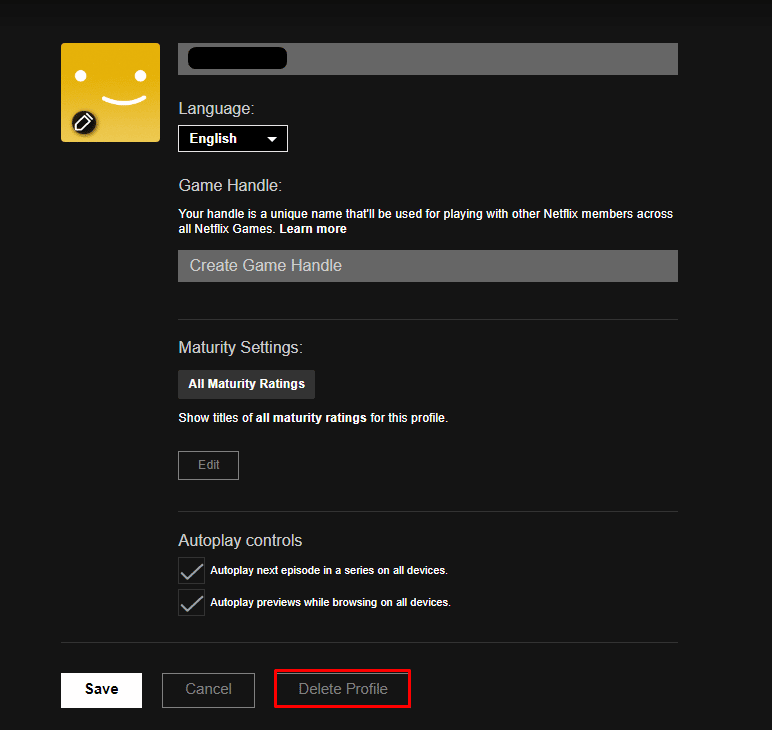Image resolution: width=772 pixels, height=730 pixels.
Task: Click the All Maturity Ratings badge
Action: coord(247,384)
